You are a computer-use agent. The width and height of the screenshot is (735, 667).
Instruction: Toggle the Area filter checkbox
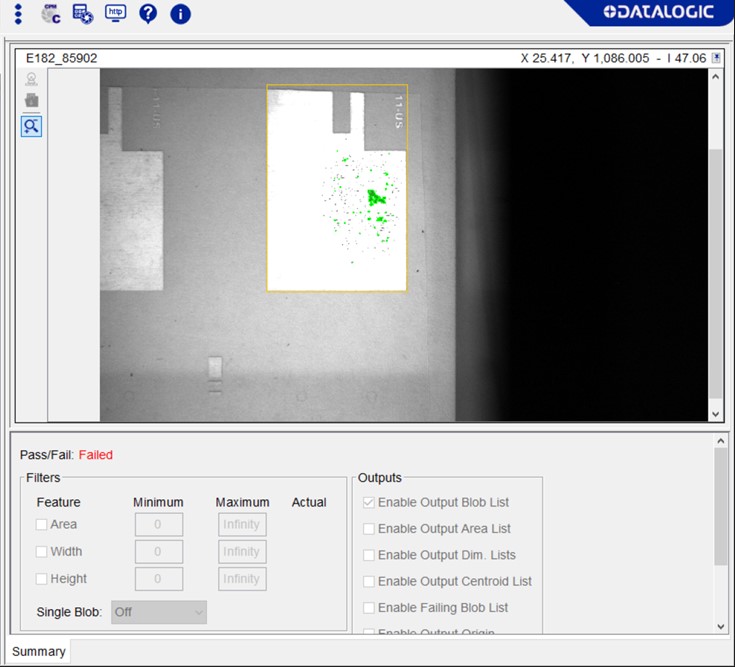[x=41, y=524]
